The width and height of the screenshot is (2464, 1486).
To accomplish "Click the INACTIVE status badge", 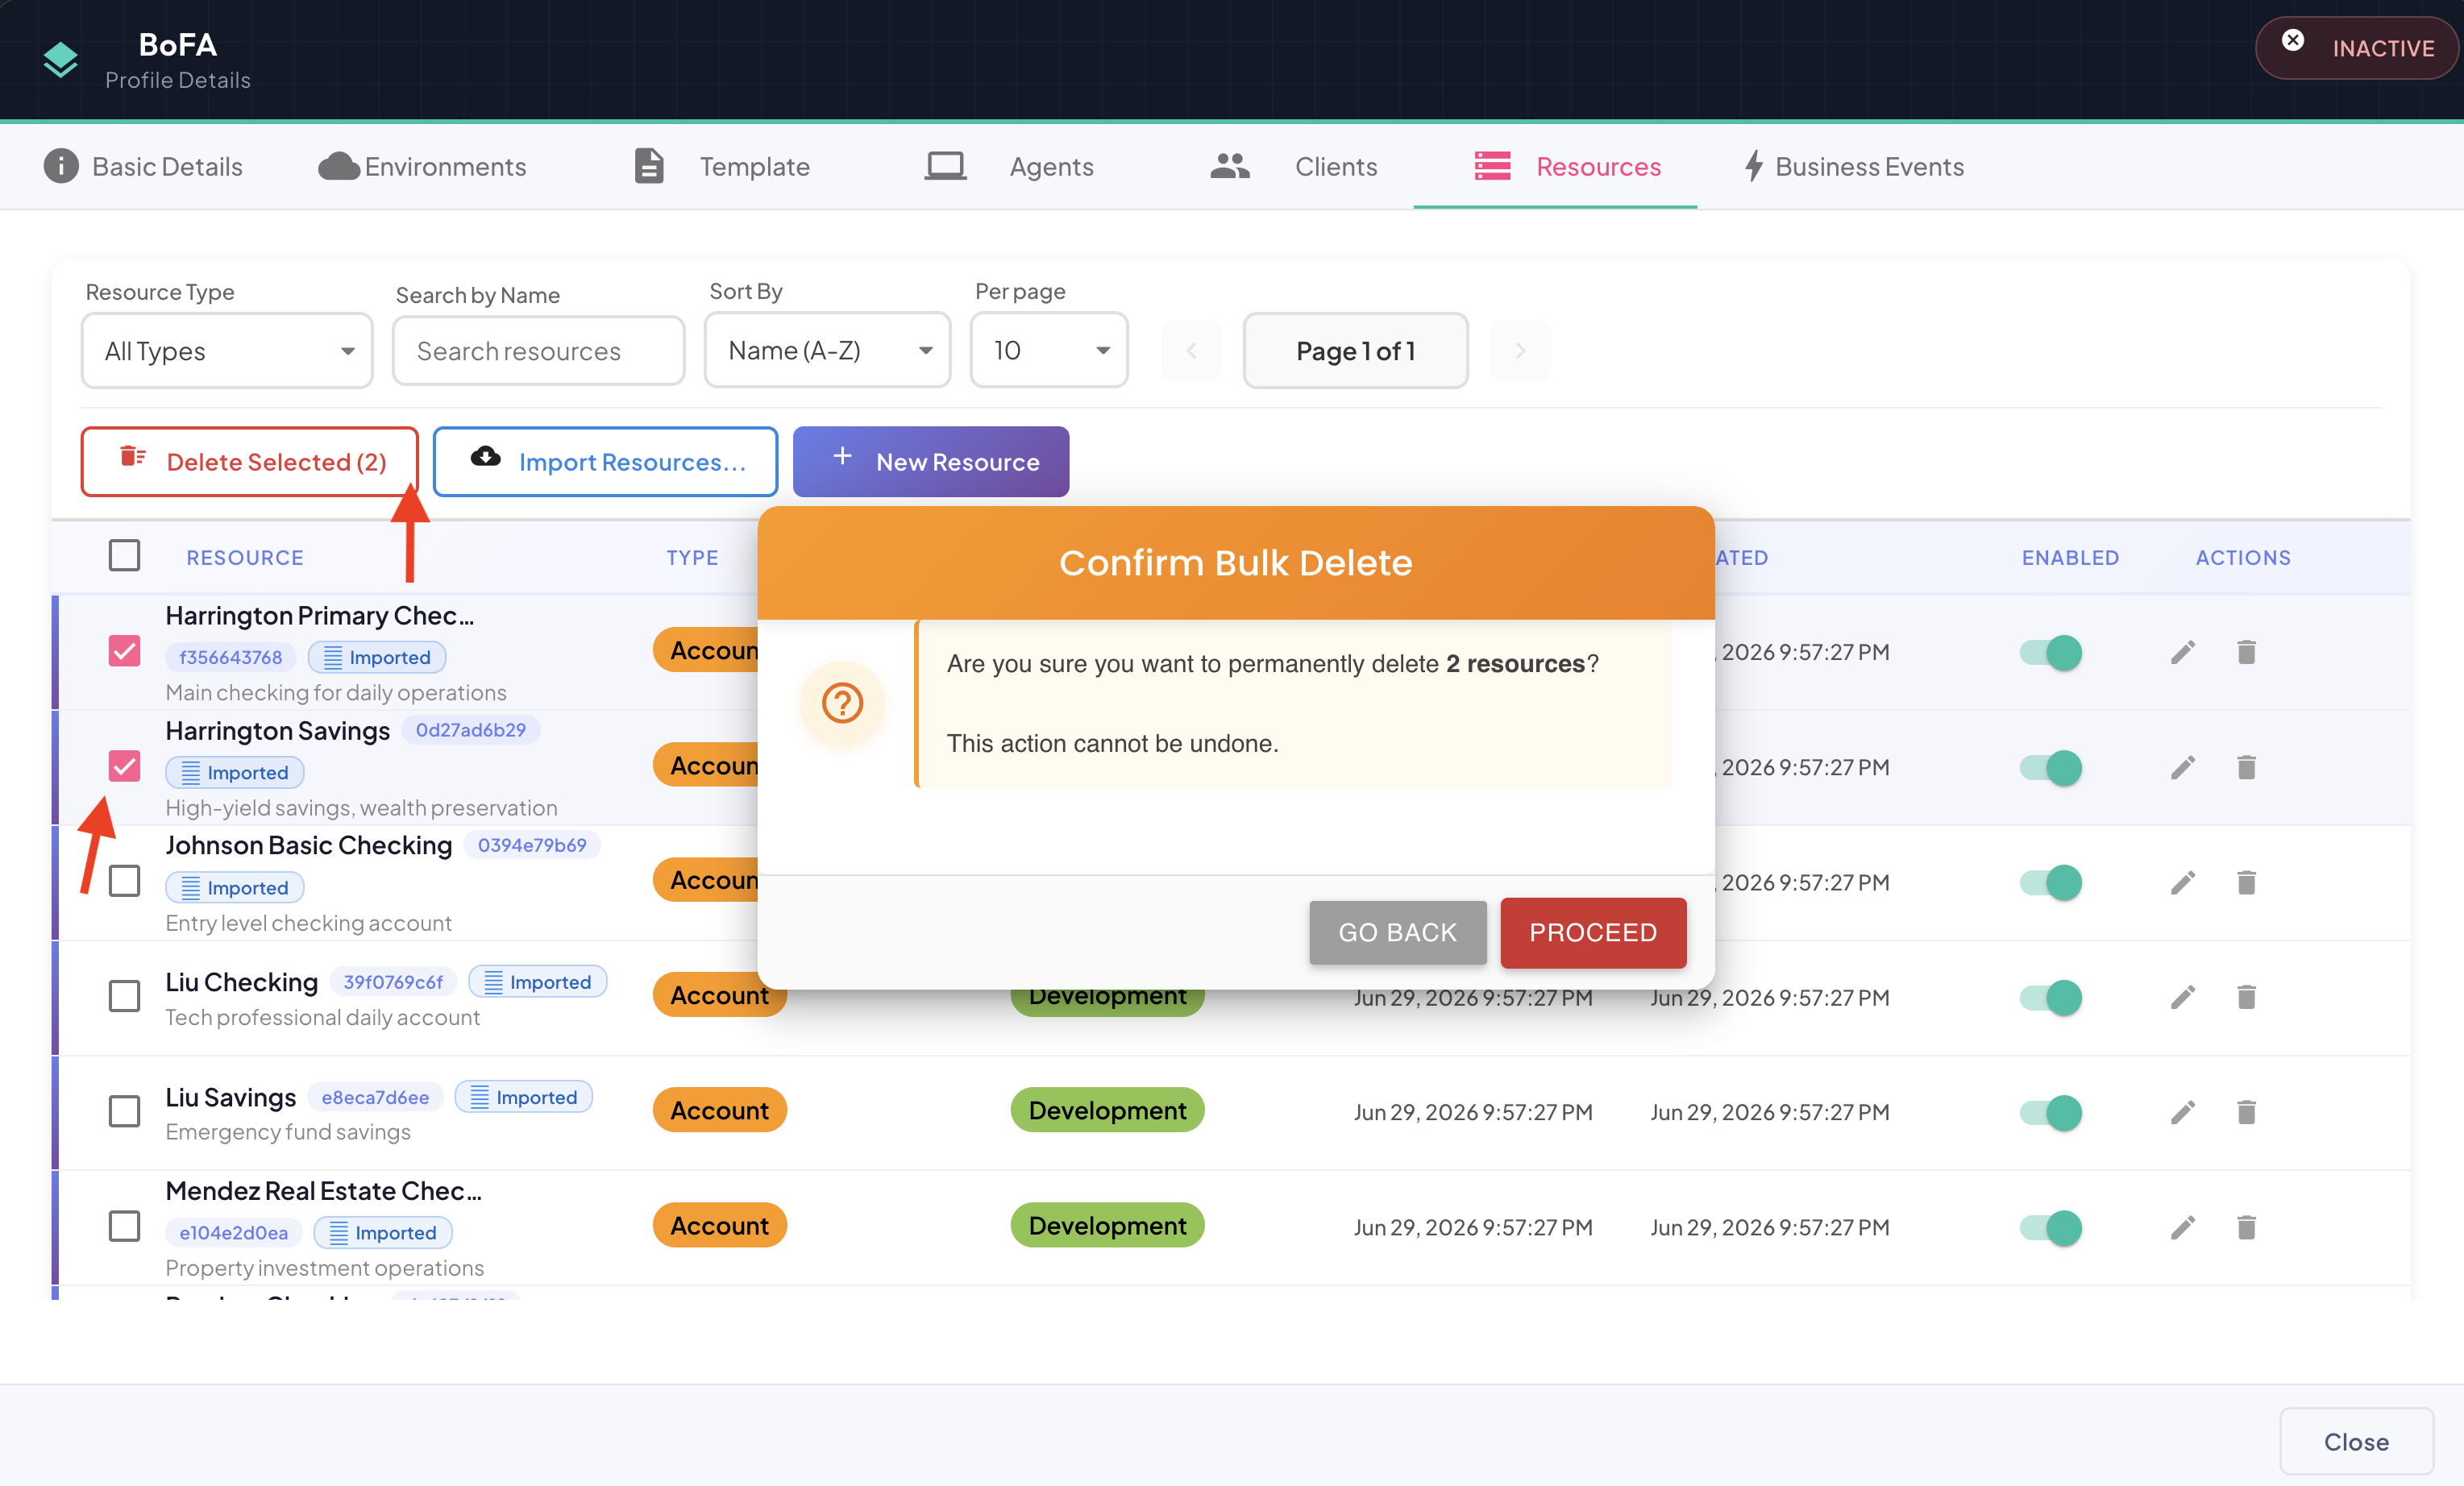I will pos(2357,48).
